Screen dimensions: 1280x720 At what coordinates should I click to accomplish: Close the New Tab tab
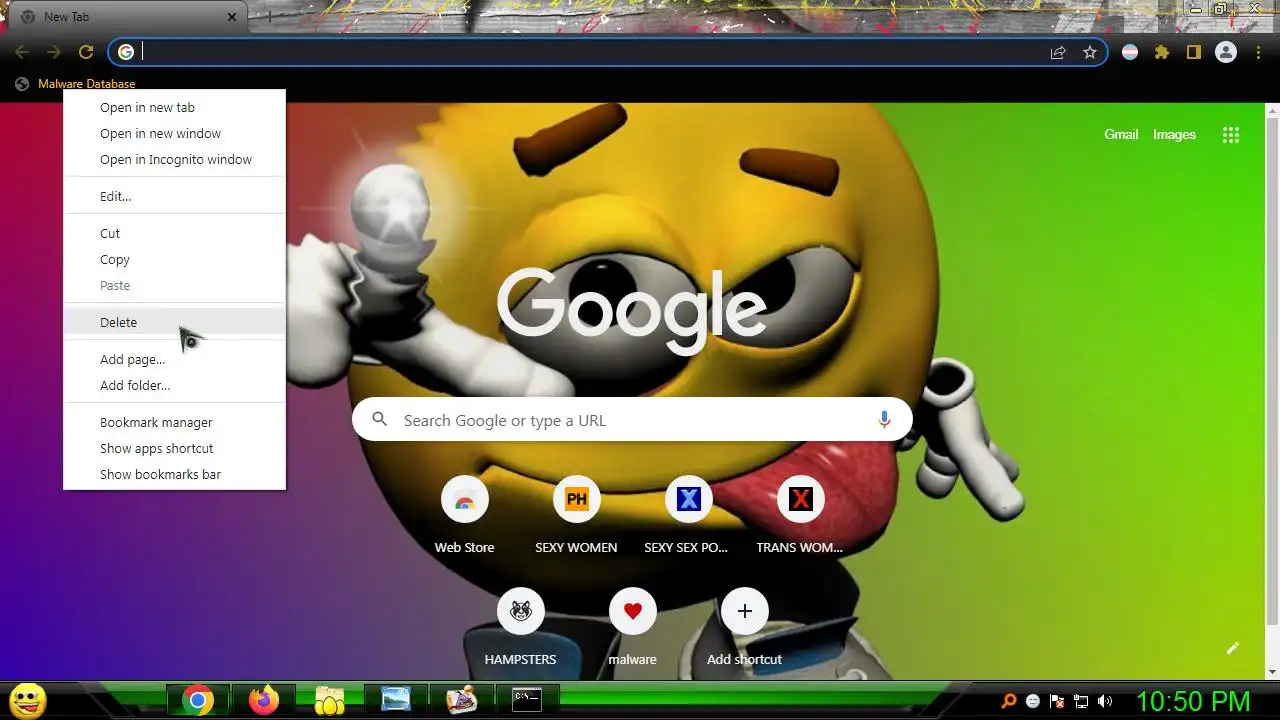pos(232,17)
